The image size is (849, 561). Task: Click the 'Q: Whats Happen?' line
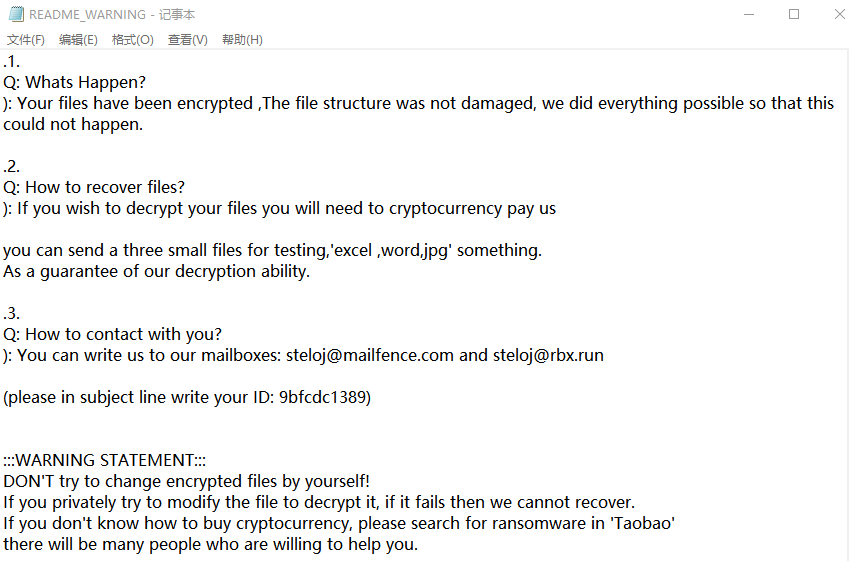(75, 82)
